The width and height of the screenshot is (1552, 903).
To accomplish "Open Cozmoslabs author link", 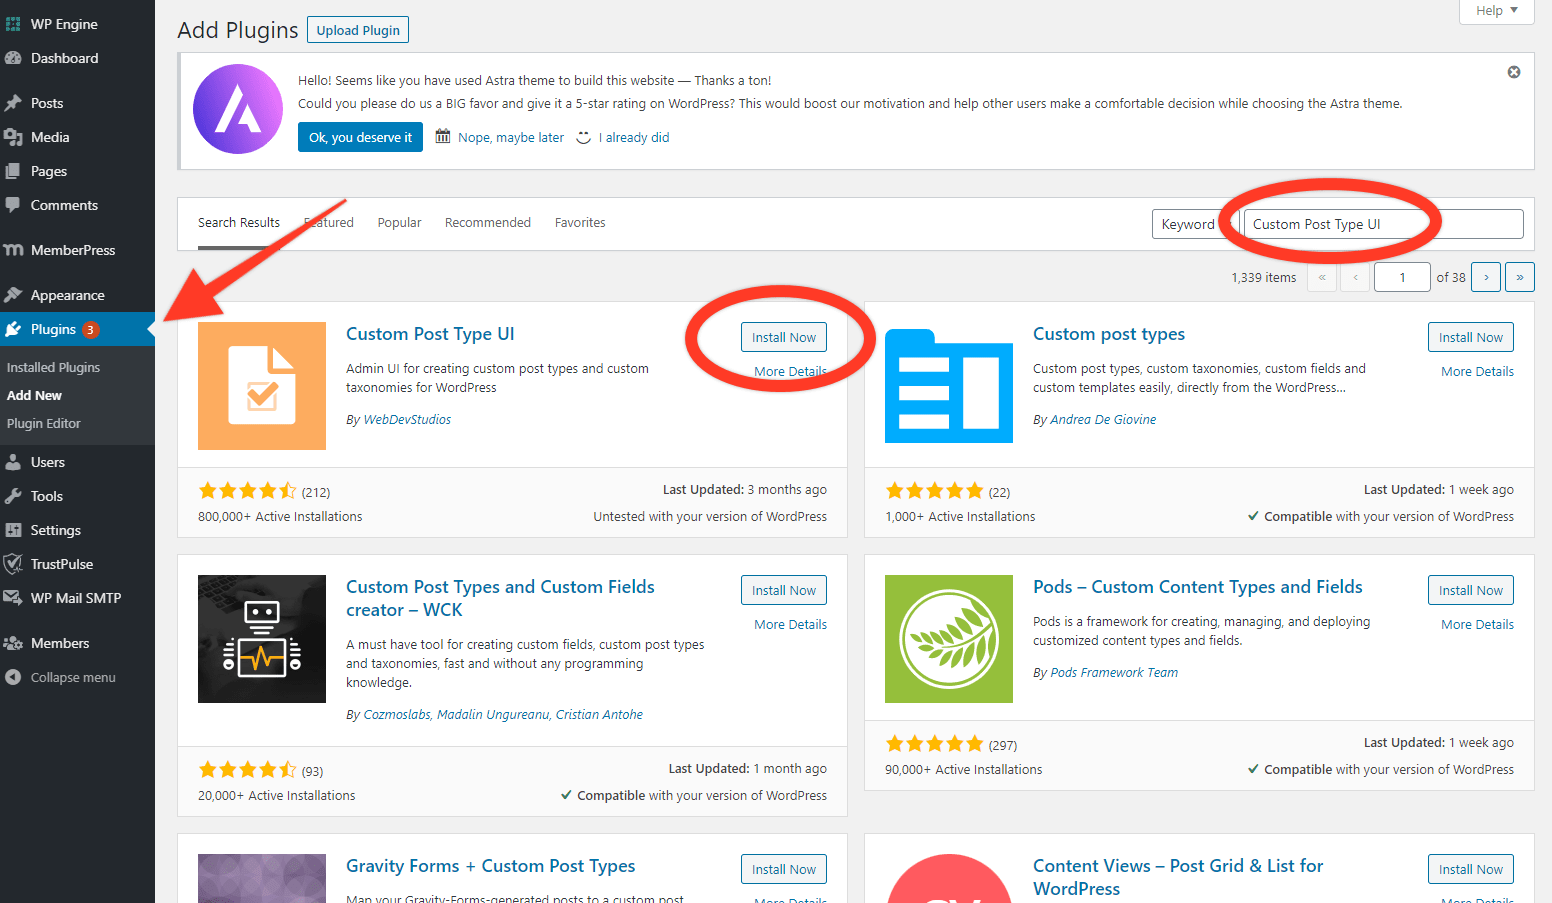I will click(397, 714).
